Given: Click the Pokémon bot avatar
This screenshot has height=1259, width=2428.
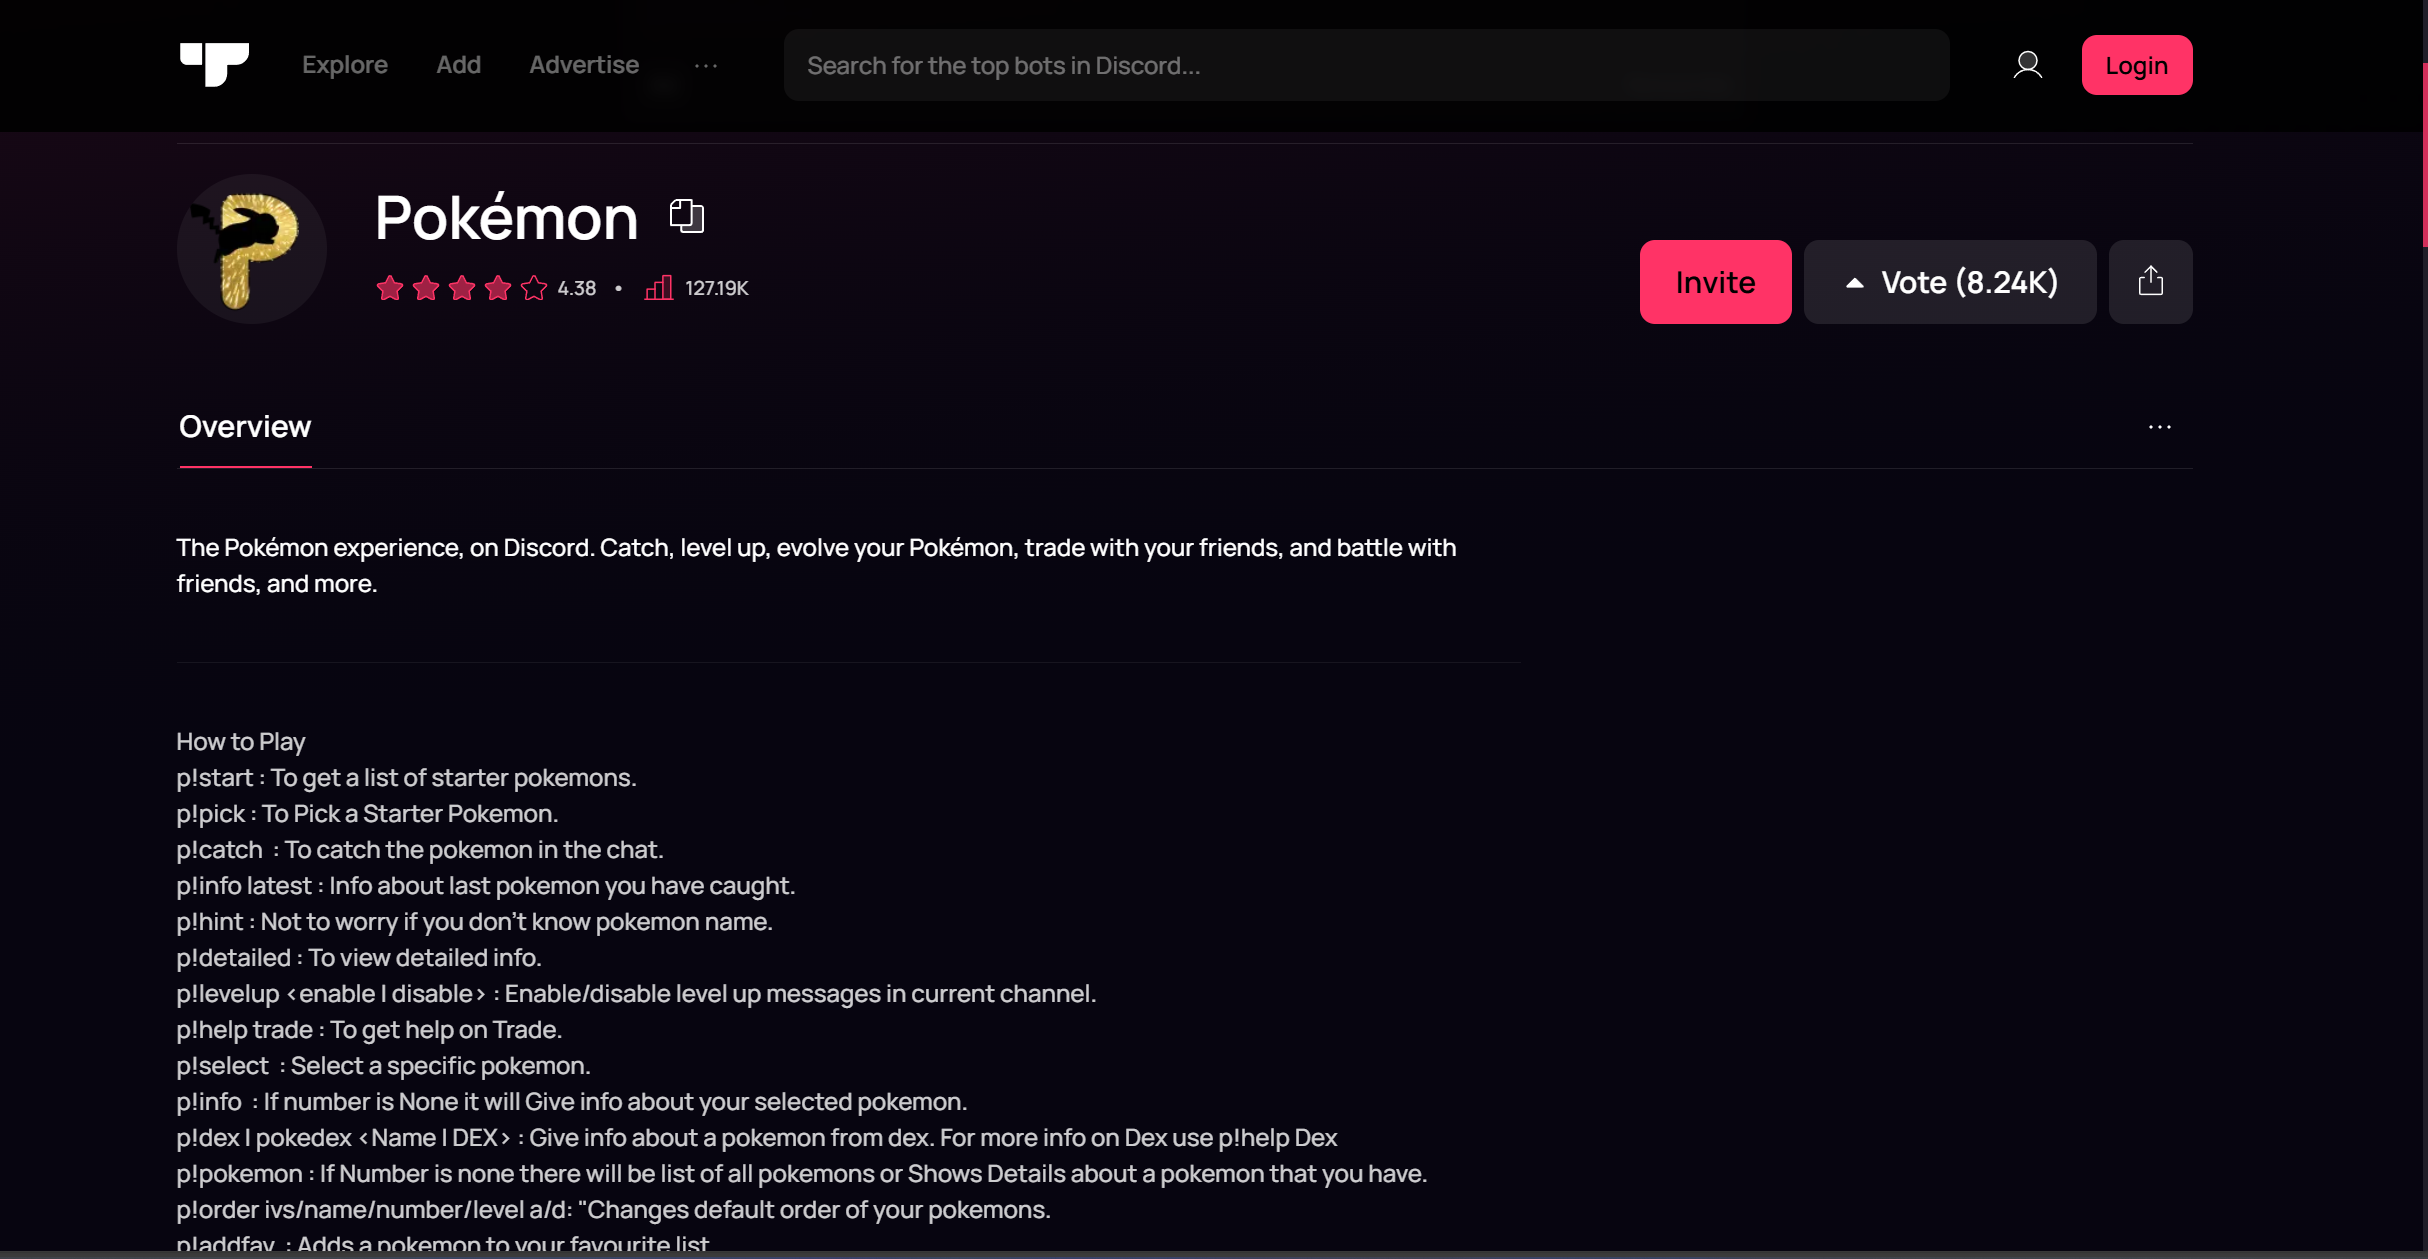Looking at the screenshot, I should [252, 249].
